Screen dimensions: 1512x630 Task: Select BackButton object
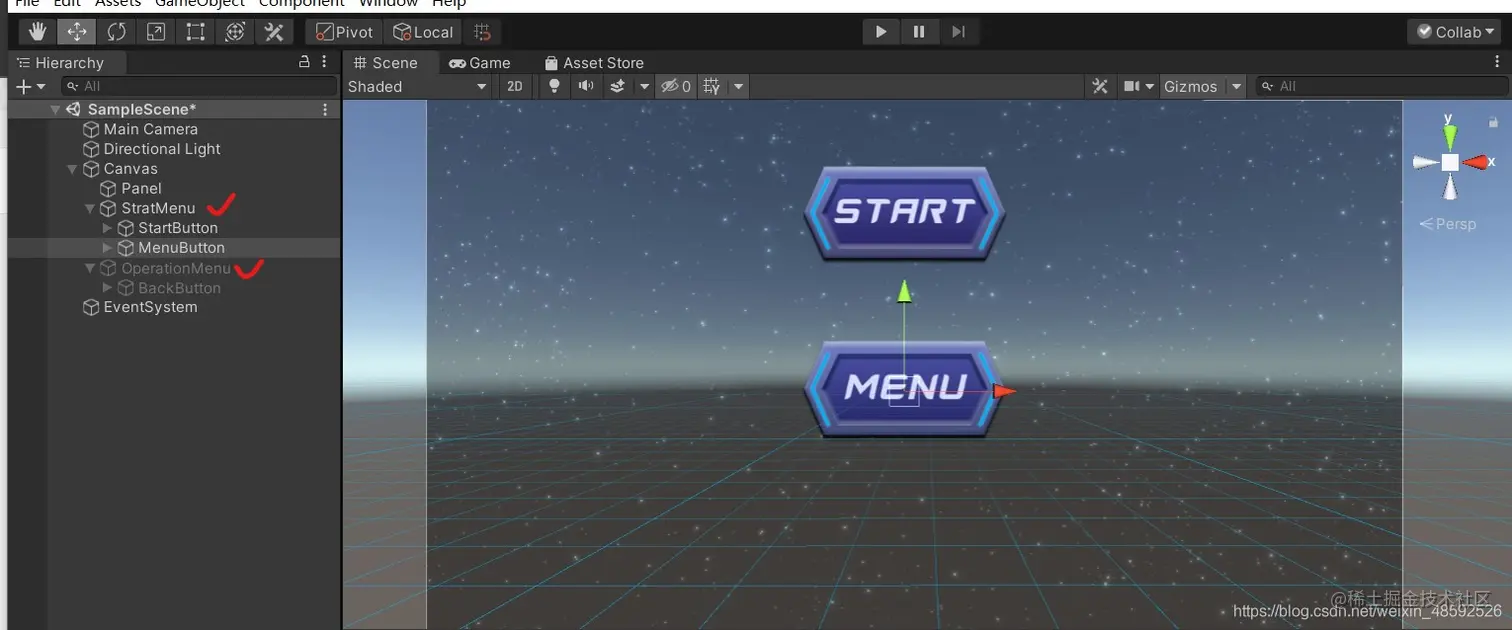pyautogui.click(x=179, y=288)
